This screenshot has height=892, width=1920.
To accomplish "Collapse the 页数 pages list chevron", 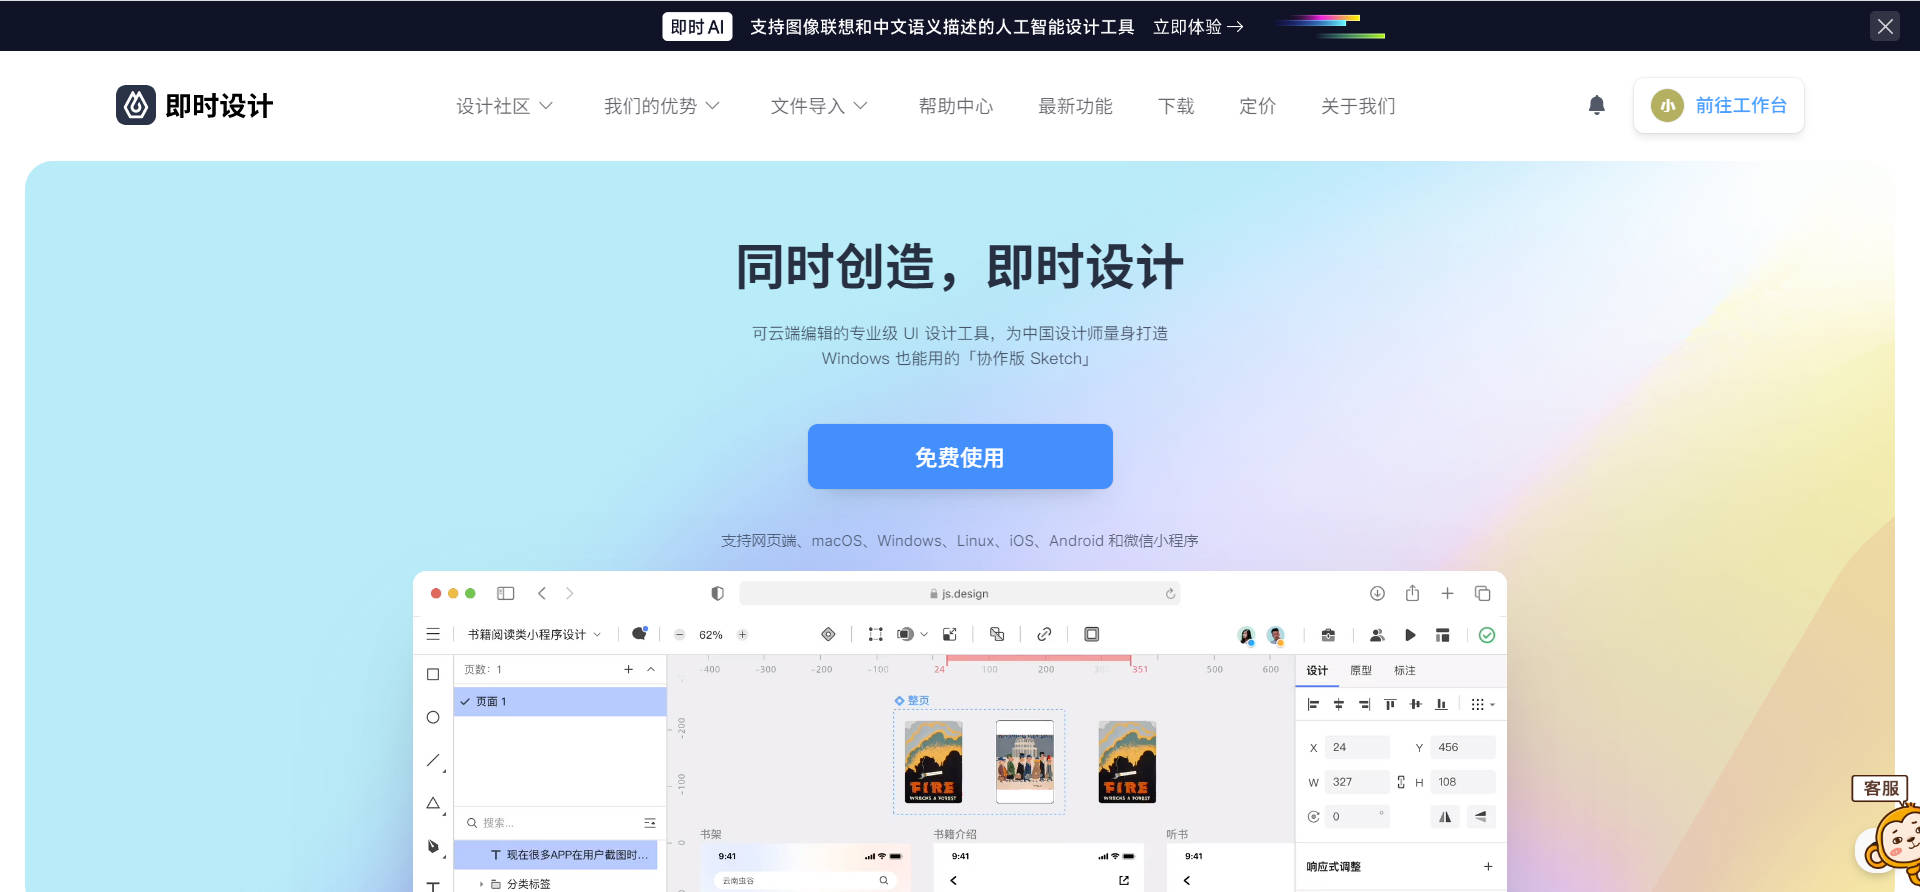I will pos(651,669).
